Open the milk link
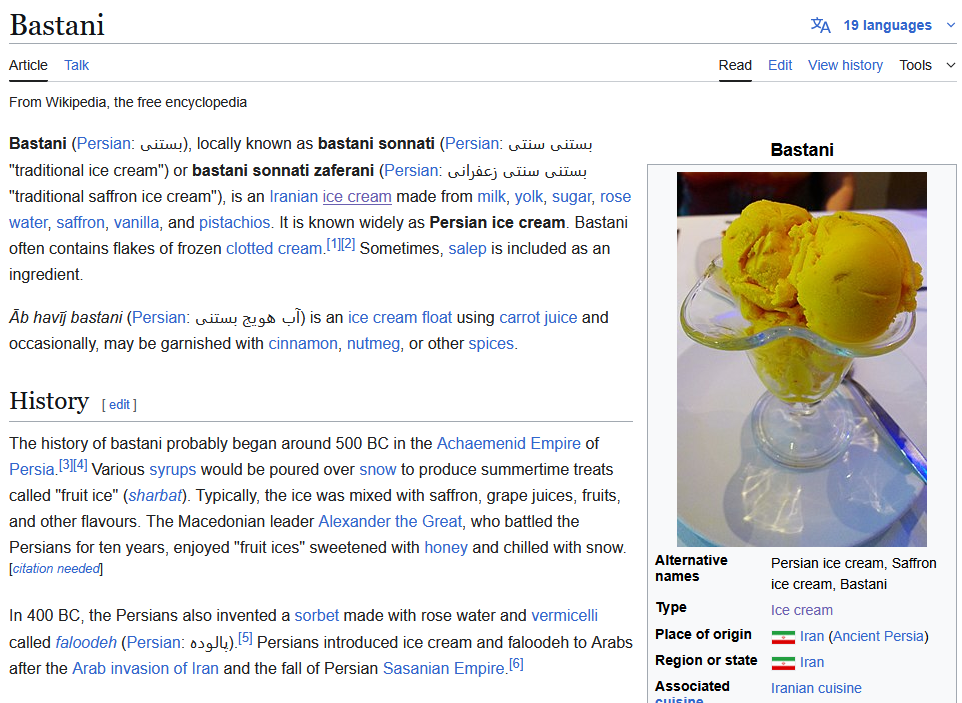The width and height of the screenshot is (962, 703). (x=491, y=196)
